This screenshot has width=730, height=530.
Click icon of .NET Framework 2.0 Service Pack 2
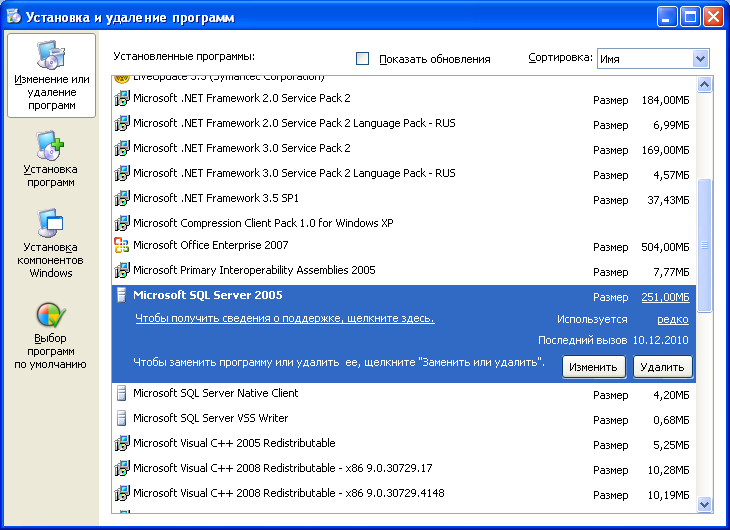[122, 98]
